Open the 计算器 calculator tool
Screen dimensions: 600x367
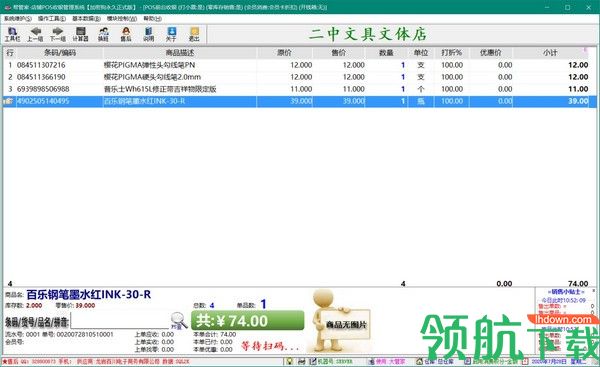80,34
